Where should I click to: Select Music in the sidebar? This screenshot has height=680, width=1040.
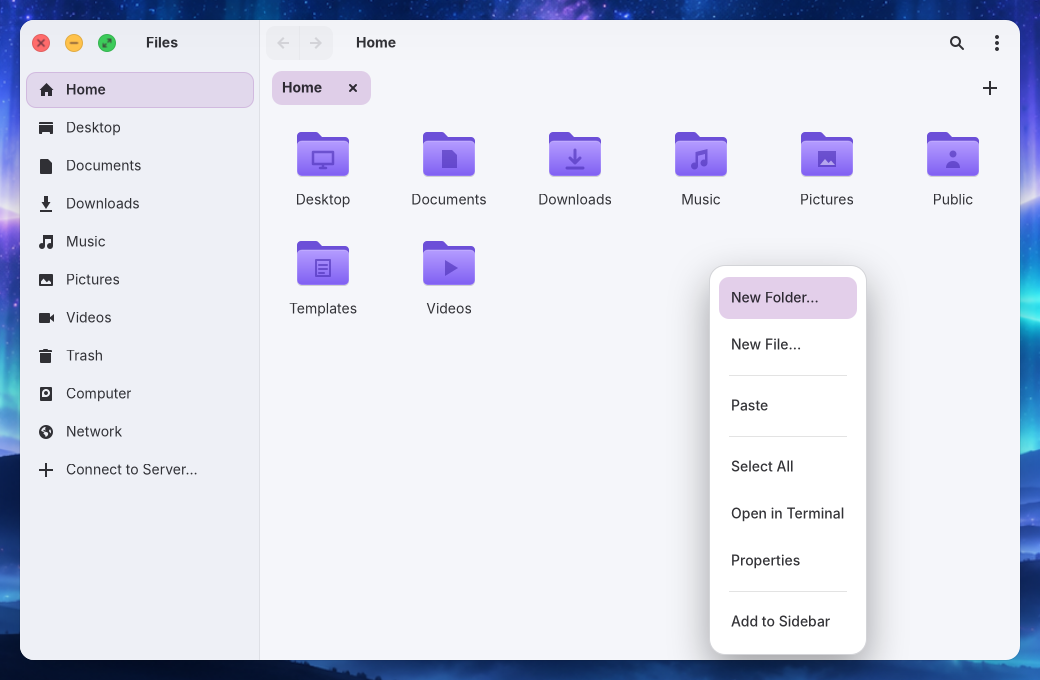click(140, 241)
